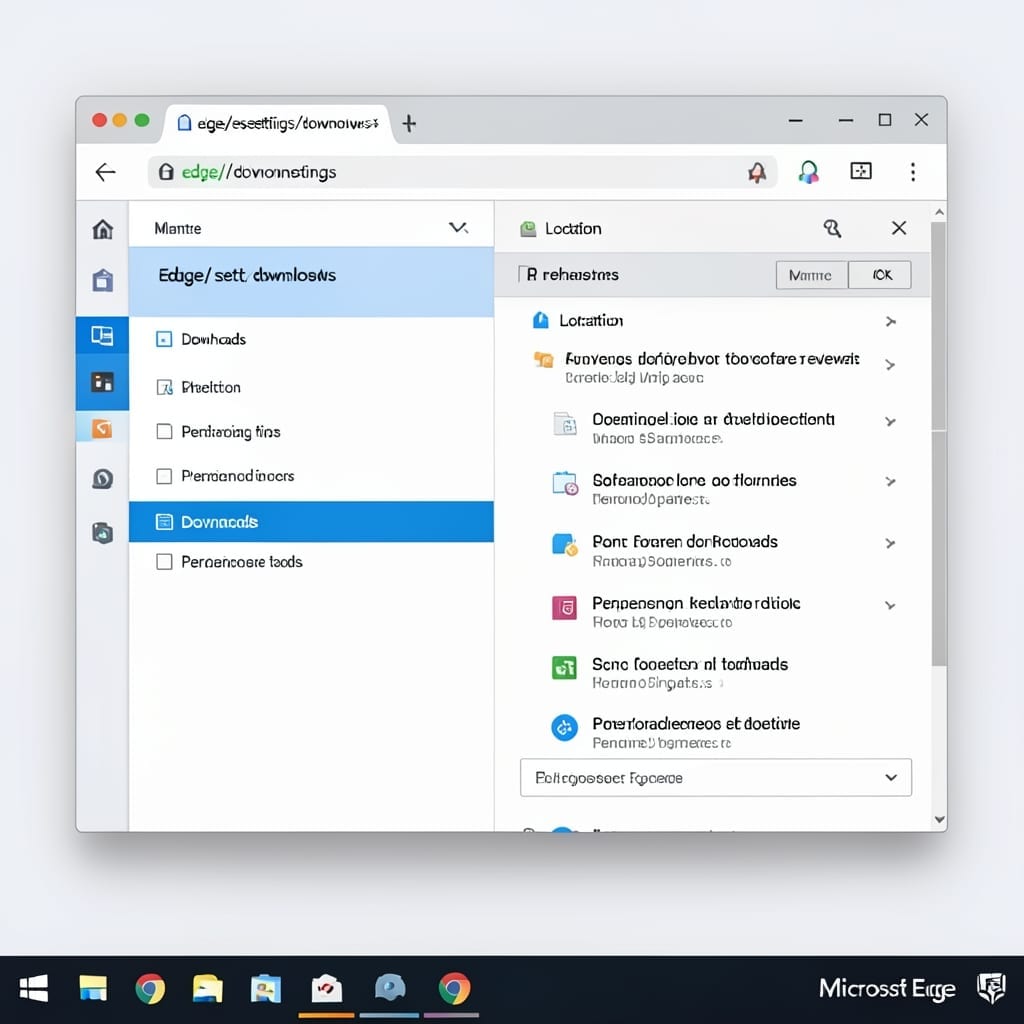Click the rocket icon in the address bar
The image size is (1024, 1024).
pos(757,172)
